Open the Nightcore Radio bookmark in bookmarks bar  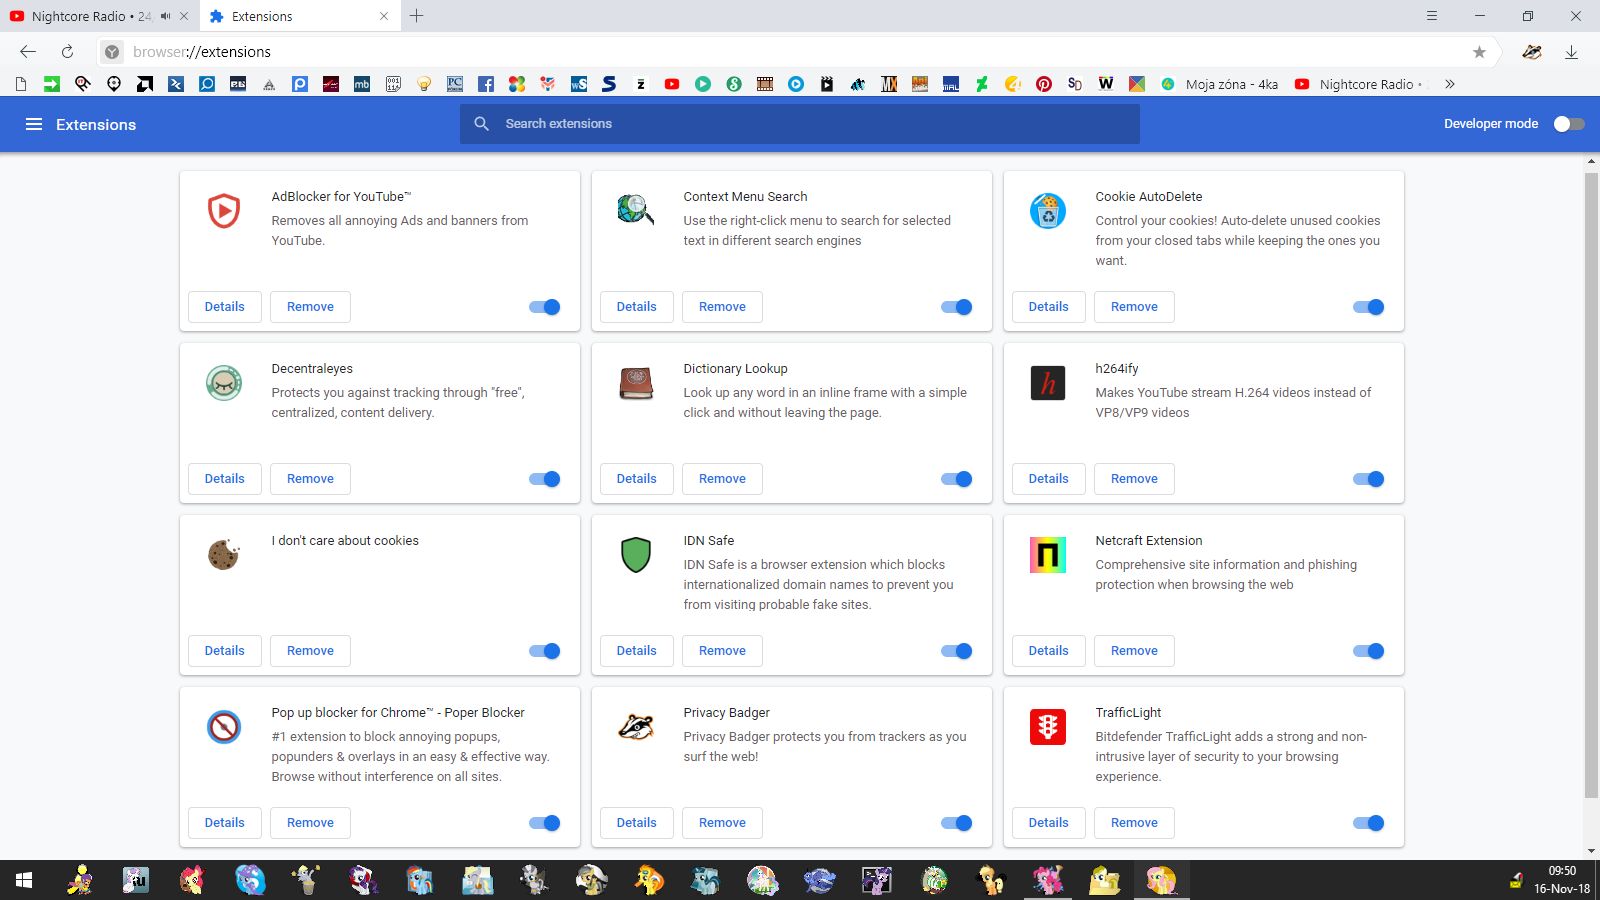(x=1358, y=84)
